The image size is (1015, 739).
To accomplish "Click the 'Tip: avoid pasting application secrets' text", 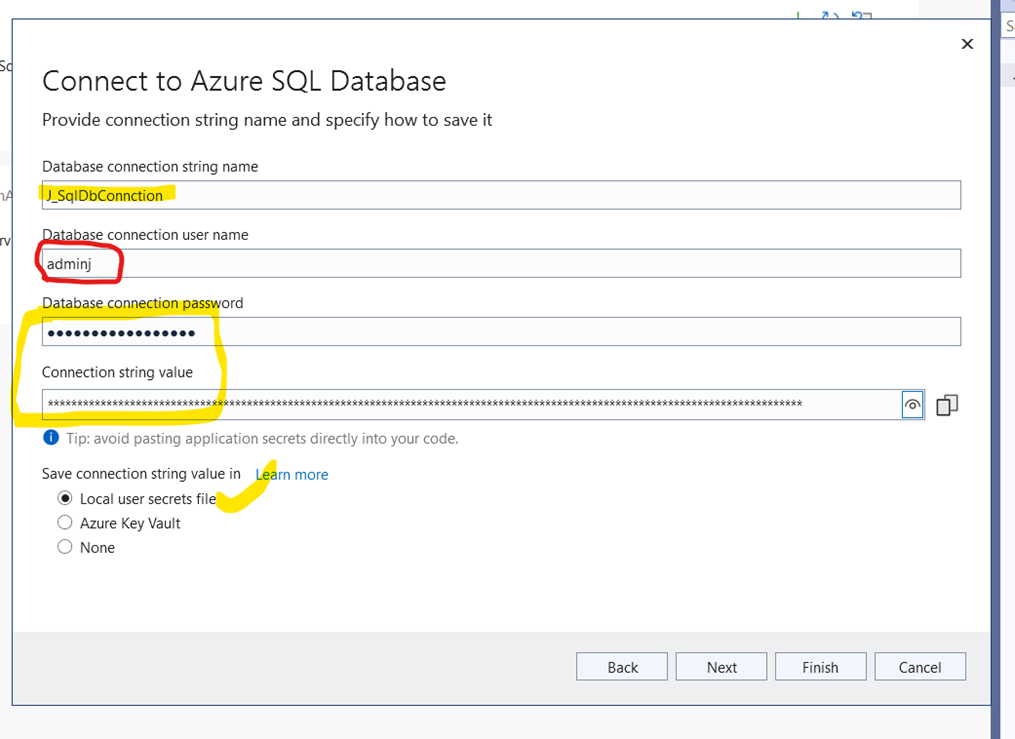I will pos(262,439).
